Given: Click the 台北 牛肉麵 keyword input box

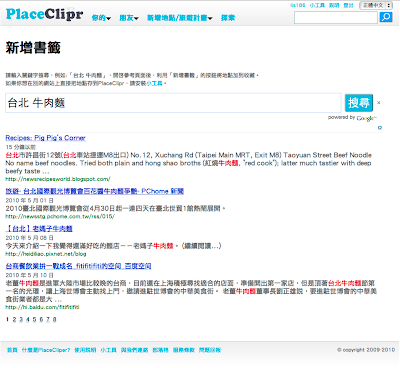Looking at the screenshot, I should point(173,103).
